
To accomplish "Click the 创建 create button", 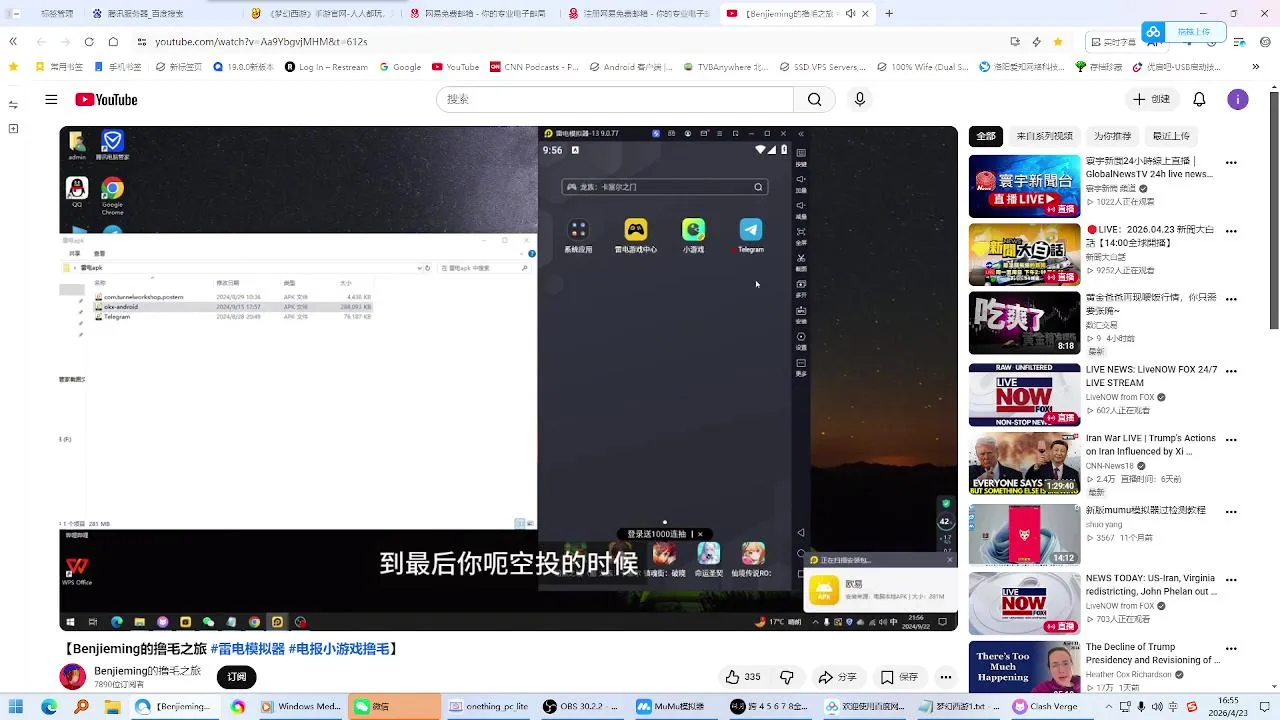I will pos(1151,99).
